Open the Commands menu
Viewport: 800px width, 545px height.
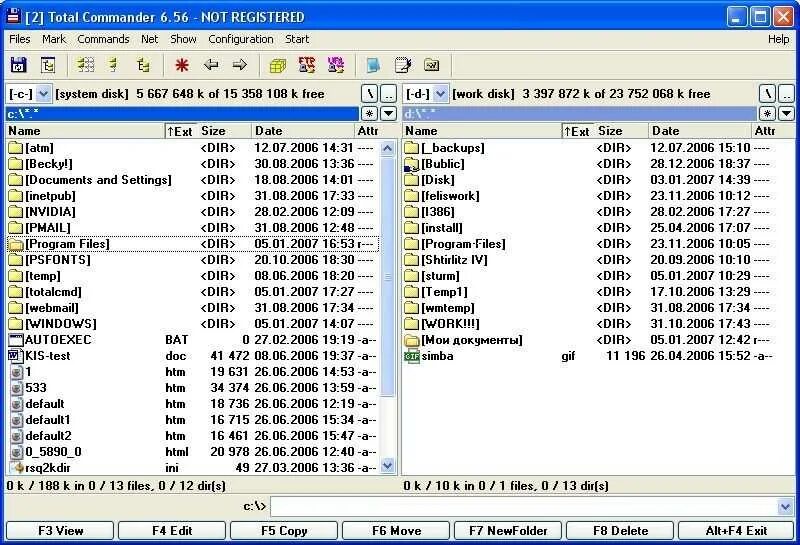[x=103, y=39]
